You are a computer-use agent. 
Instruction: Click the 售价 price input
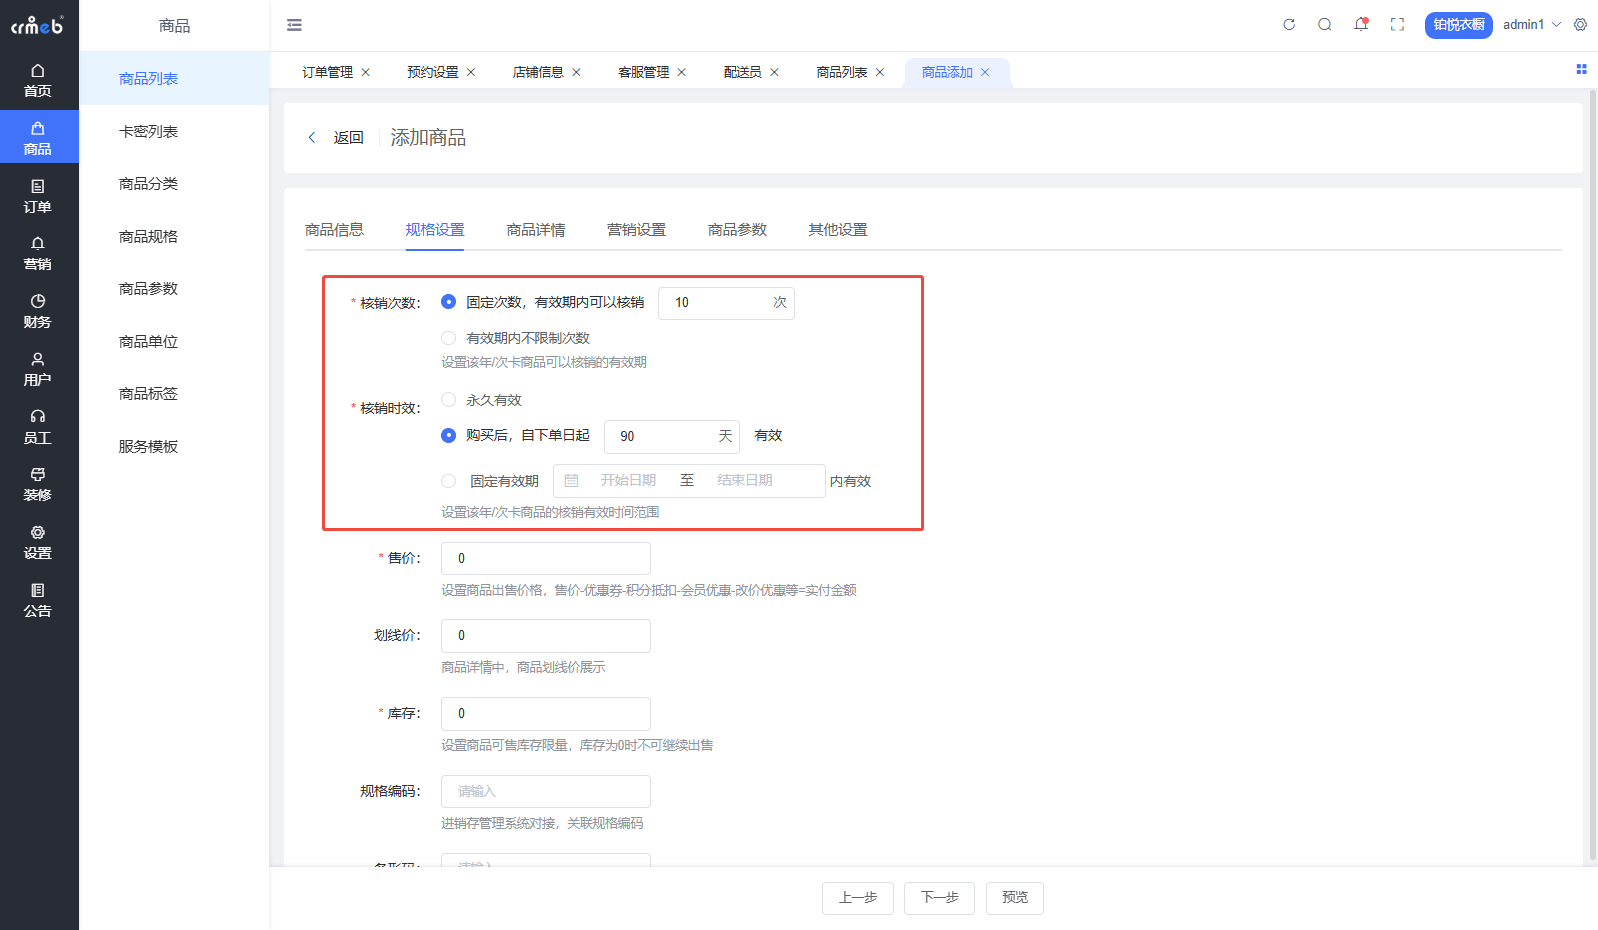546,558
